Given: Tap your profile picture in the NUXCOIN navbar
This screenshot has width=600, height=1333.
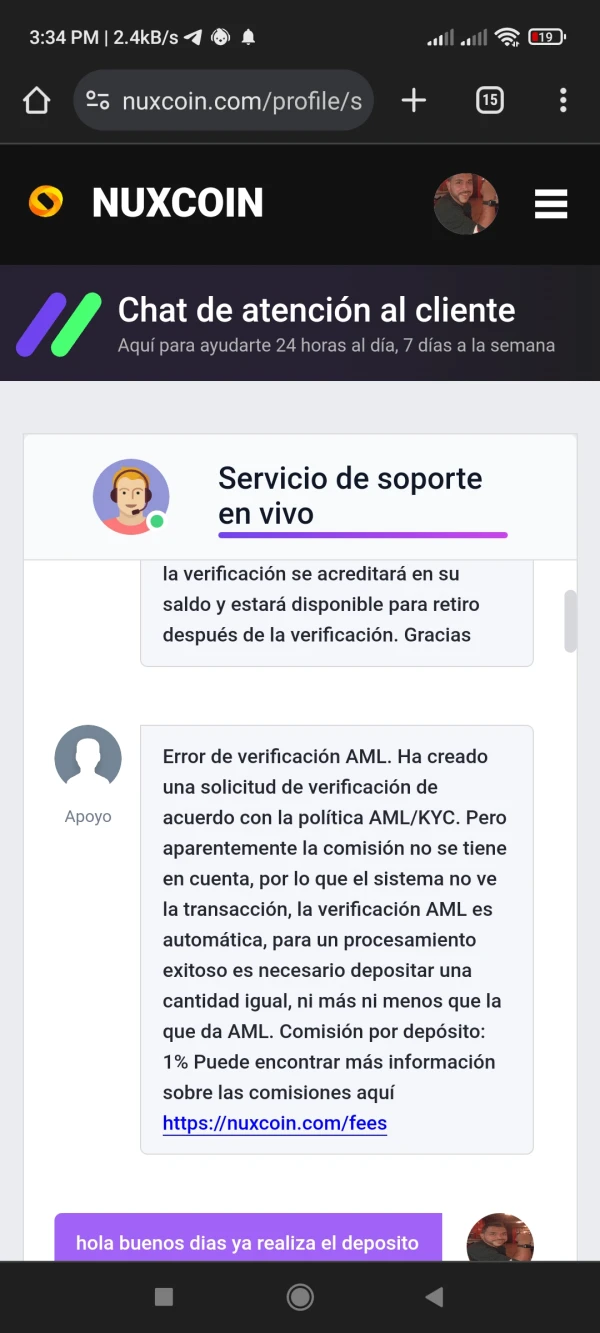Looking at the screenshot, I should [466, 204].
